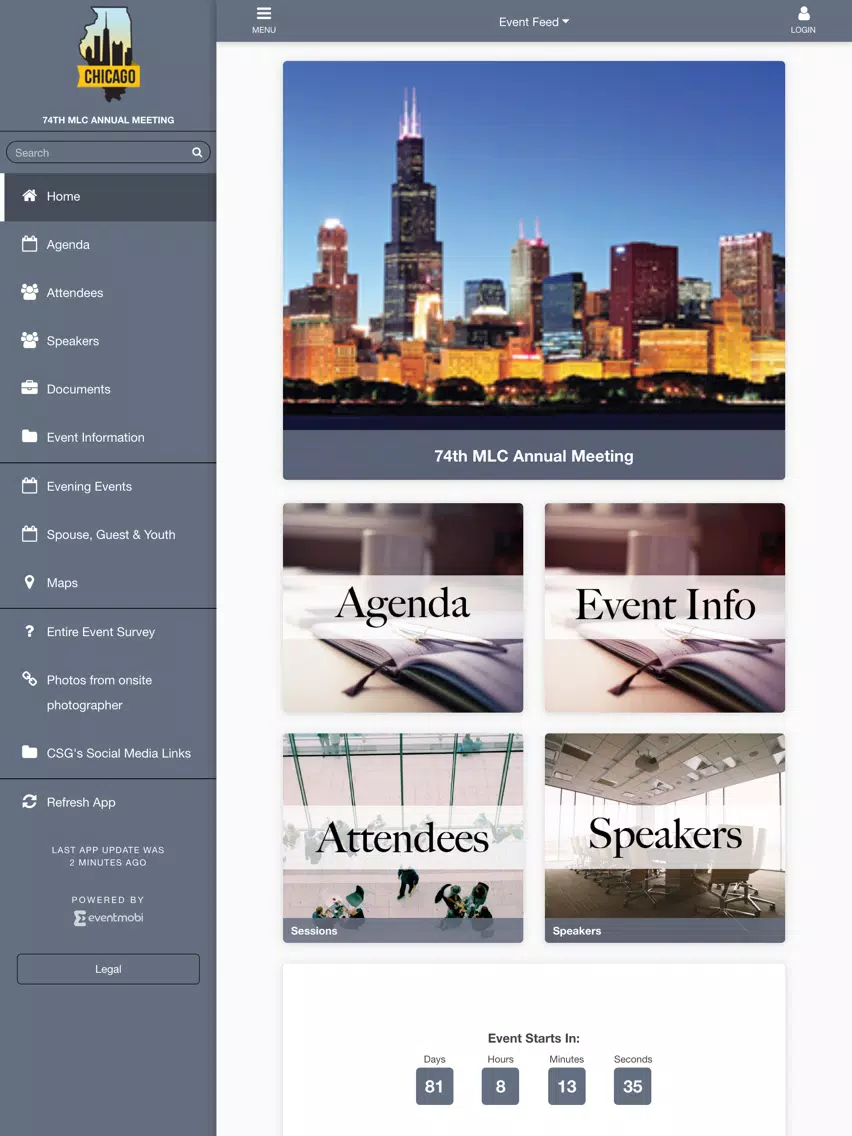Go to Spouse, Guest & Youth
852x1136 pixels.
[108, 535]
